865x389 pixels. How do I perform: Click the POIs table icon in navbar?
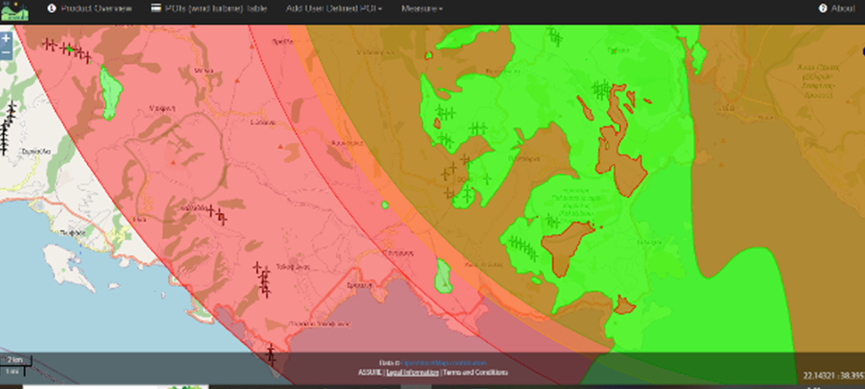tap(156, 8)
